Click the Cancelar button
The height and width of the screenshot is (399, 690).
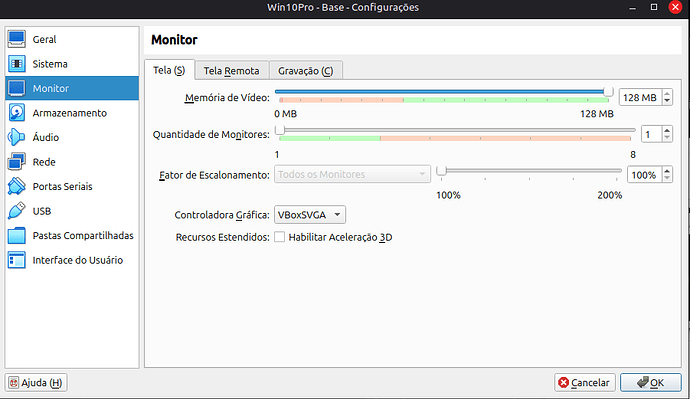click(584, 382)
